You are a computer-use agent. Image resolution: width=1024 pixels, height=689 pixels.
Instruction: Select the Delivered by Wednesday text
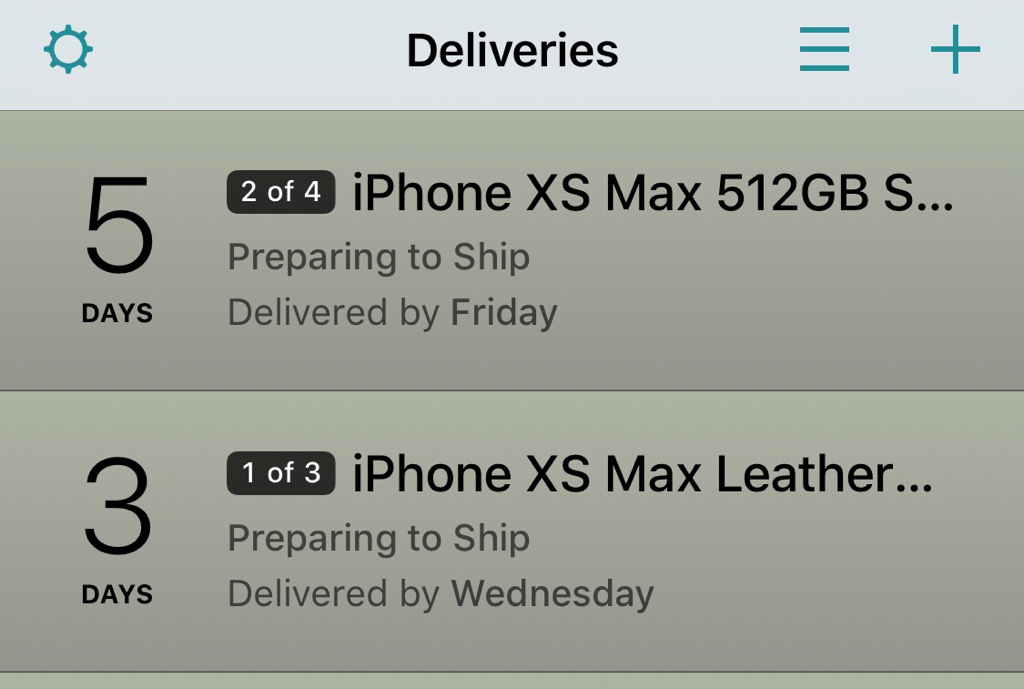(x=440, y=594)
